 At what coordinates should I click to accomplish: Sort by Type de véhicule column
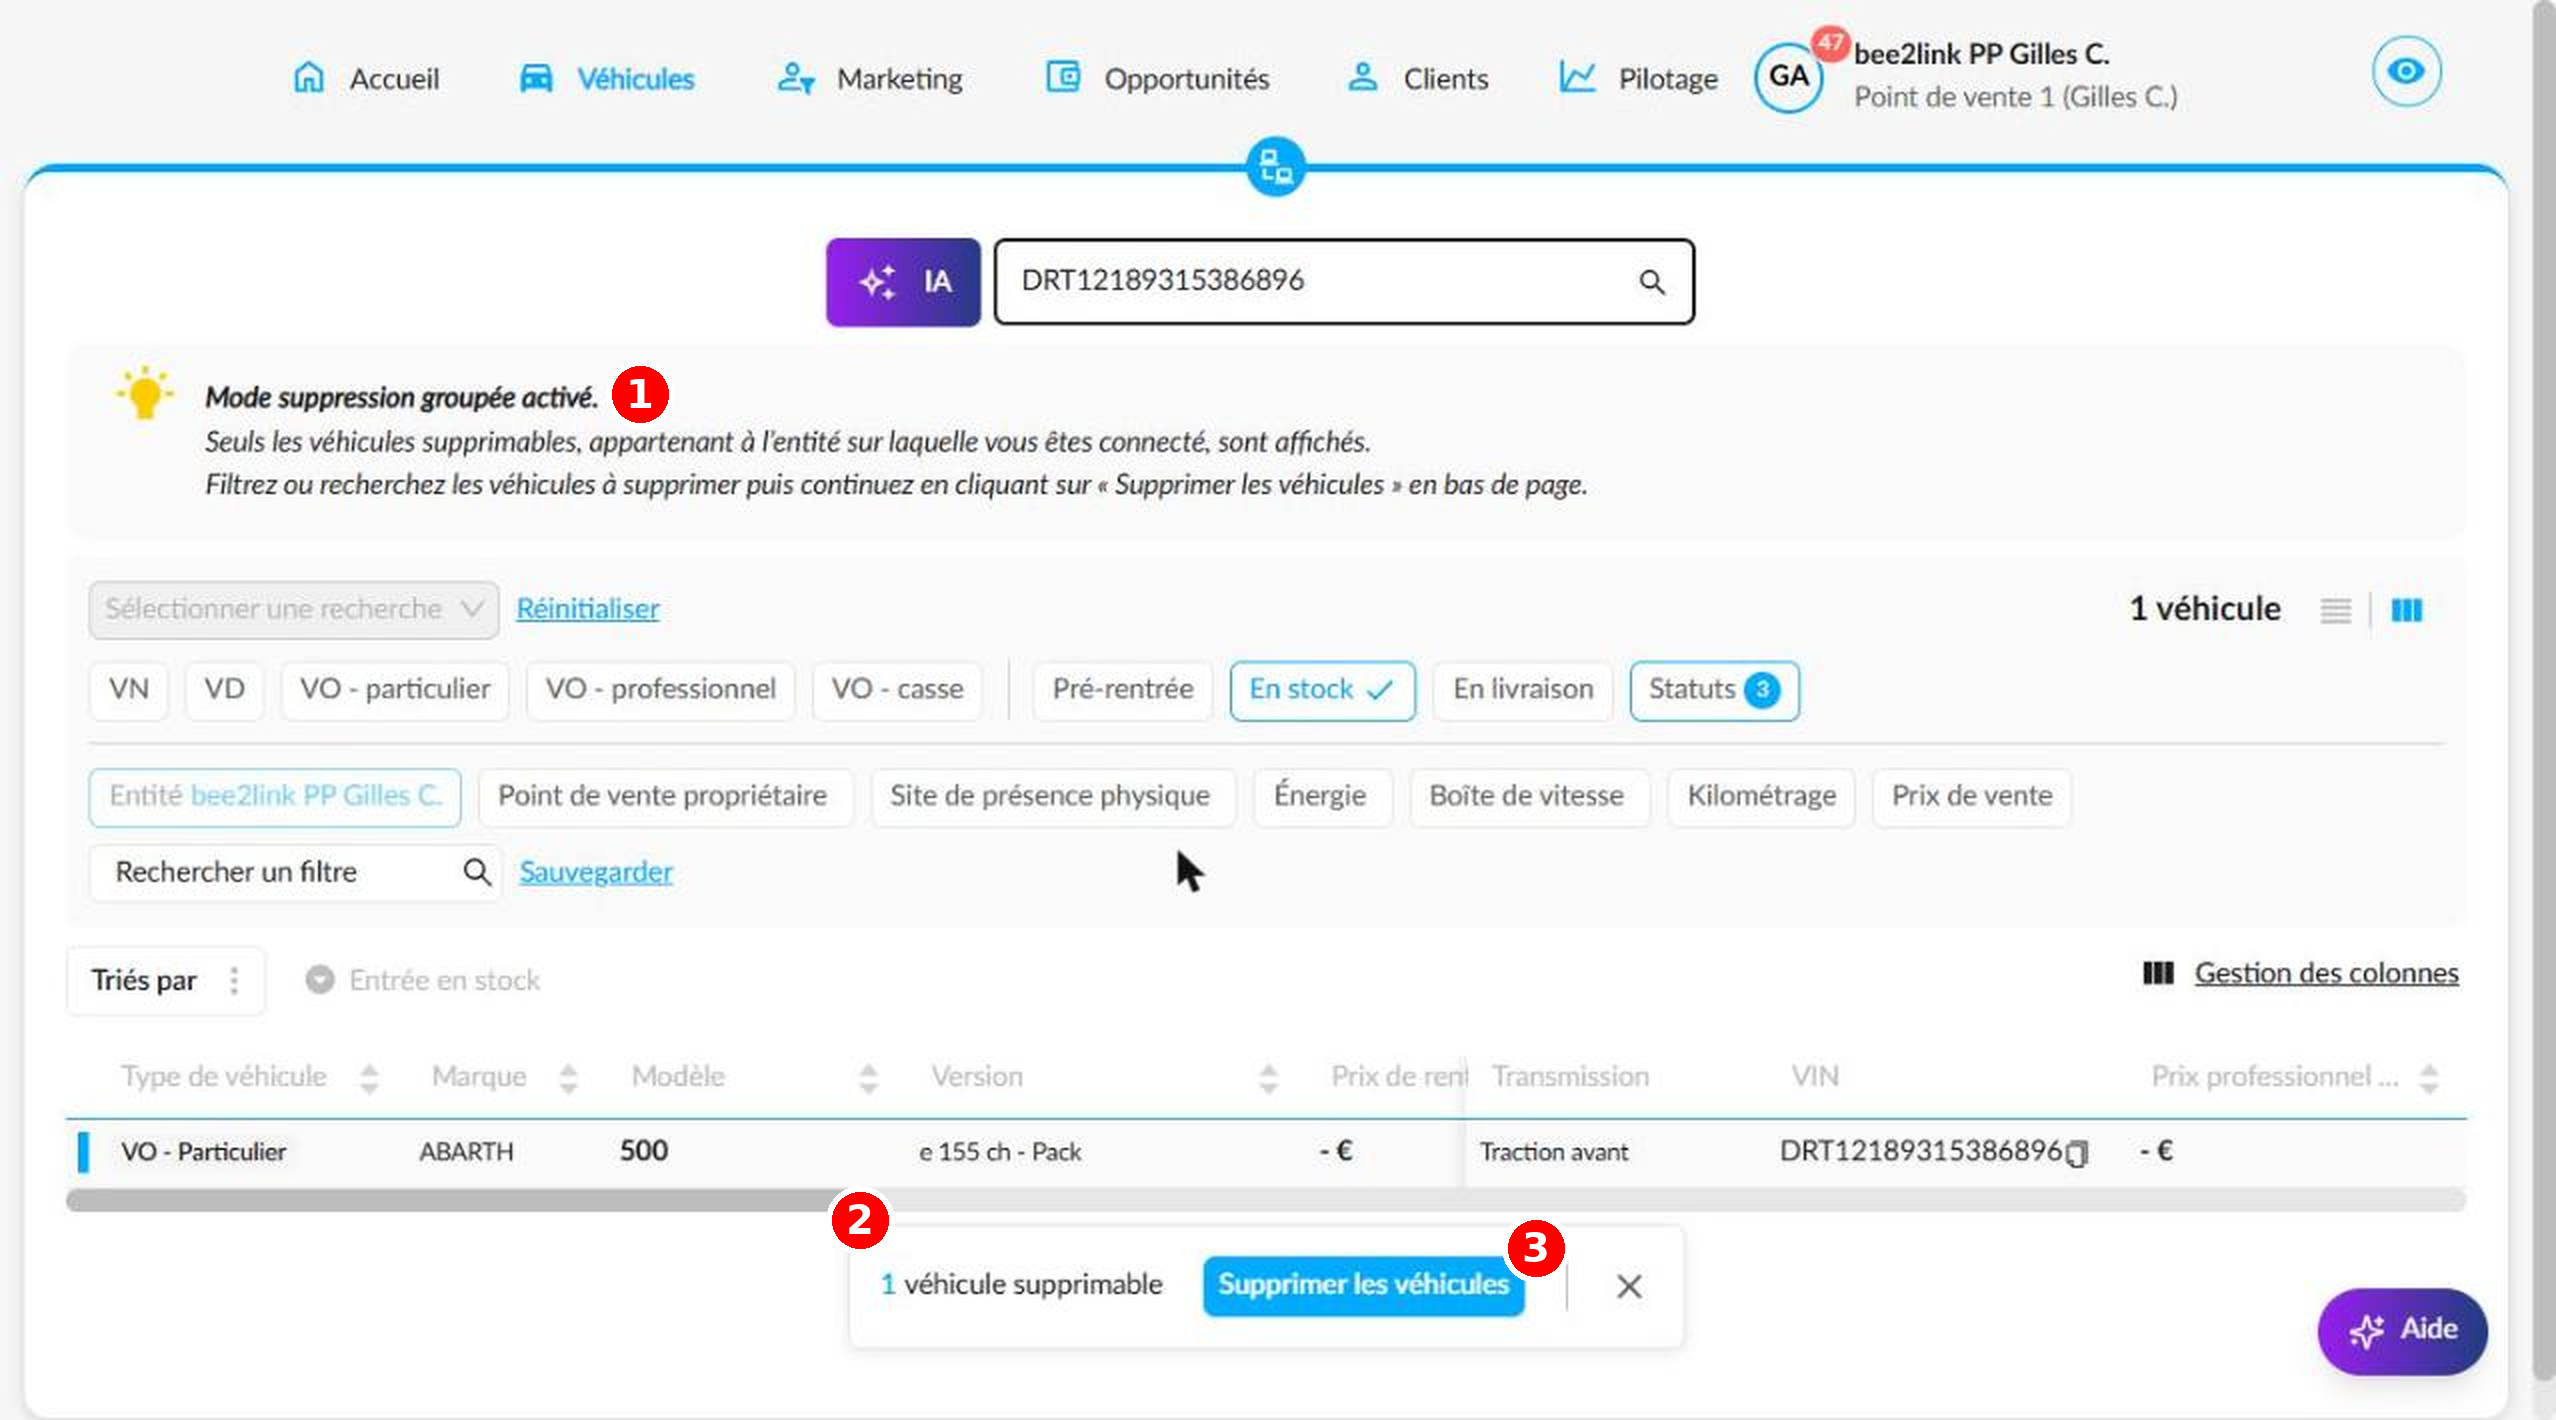coord(369,1078)
